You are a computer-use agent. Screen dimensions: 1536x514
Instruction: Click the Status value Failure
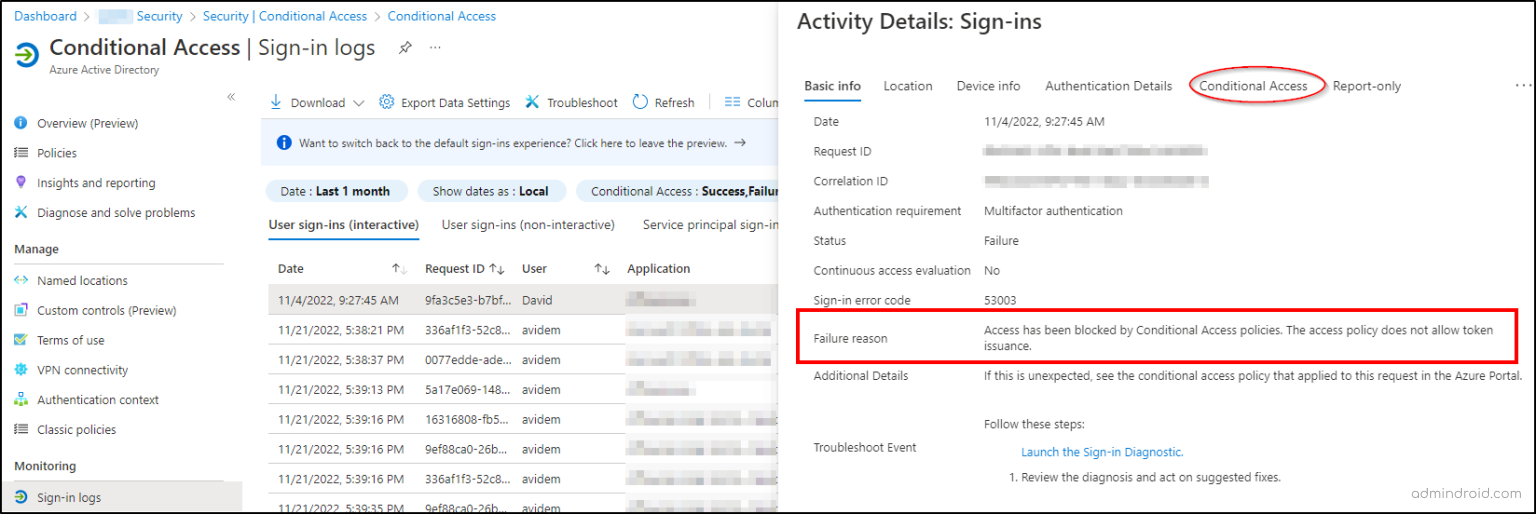pos(1001,241)
